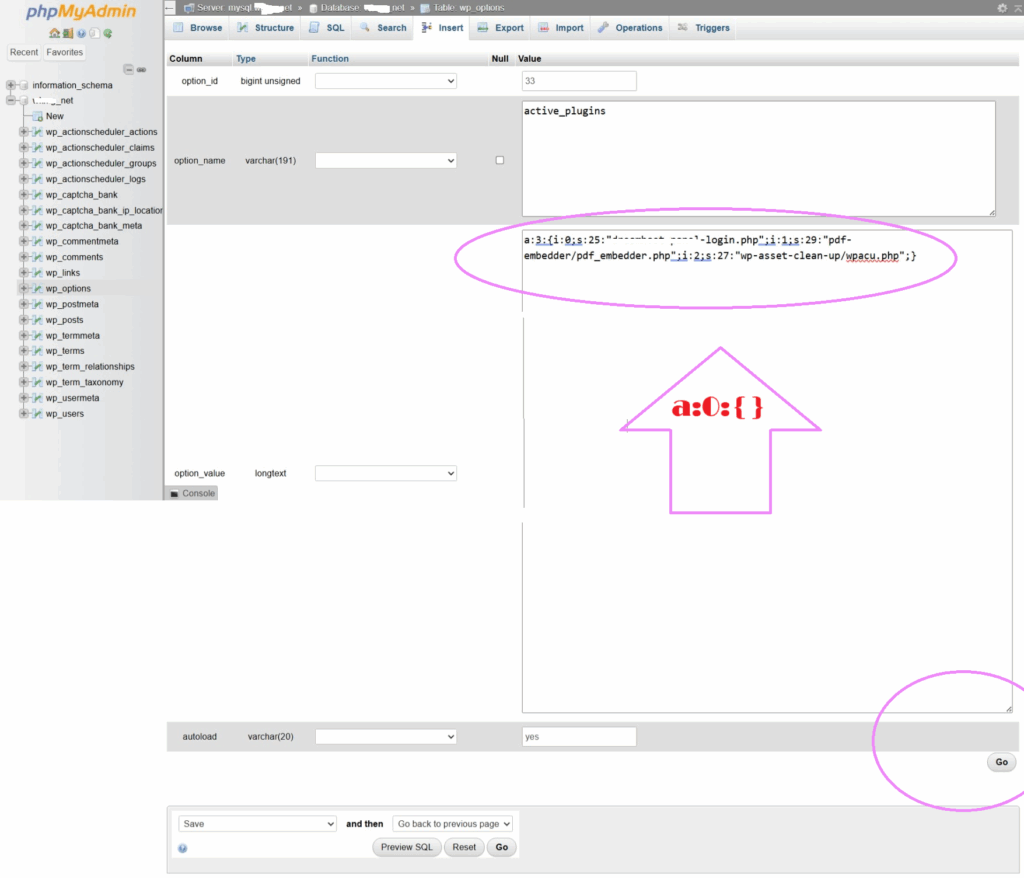Open the Save action dropdown

point(257,824)
